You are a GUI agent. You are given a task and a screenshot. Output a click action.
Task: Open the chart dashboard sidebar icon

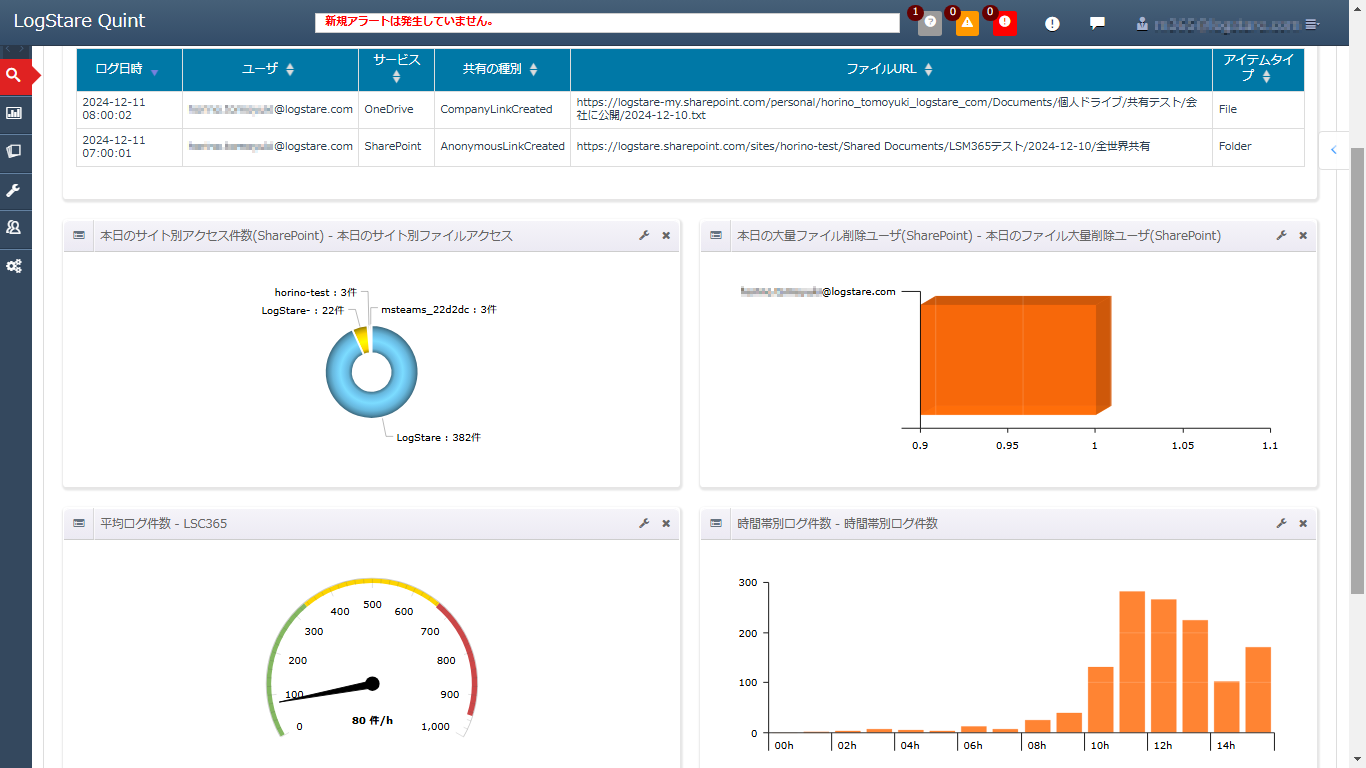pyautogui.click(x=14, y=113)
